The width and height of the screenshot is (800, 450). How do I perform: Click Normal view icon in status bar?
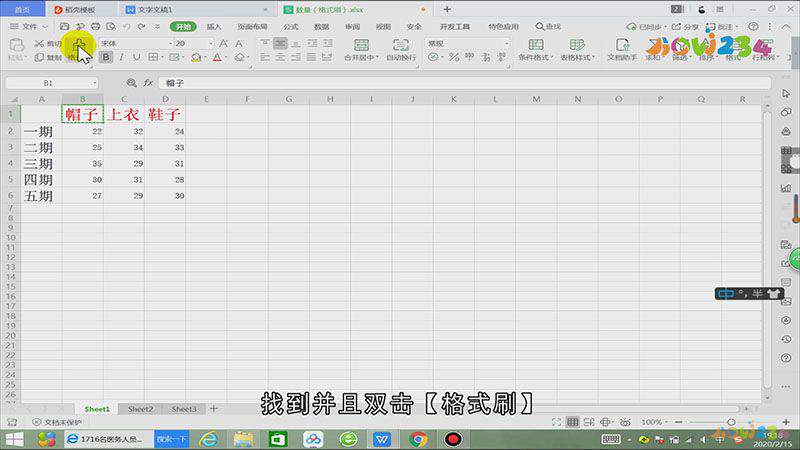pos(573,422)
